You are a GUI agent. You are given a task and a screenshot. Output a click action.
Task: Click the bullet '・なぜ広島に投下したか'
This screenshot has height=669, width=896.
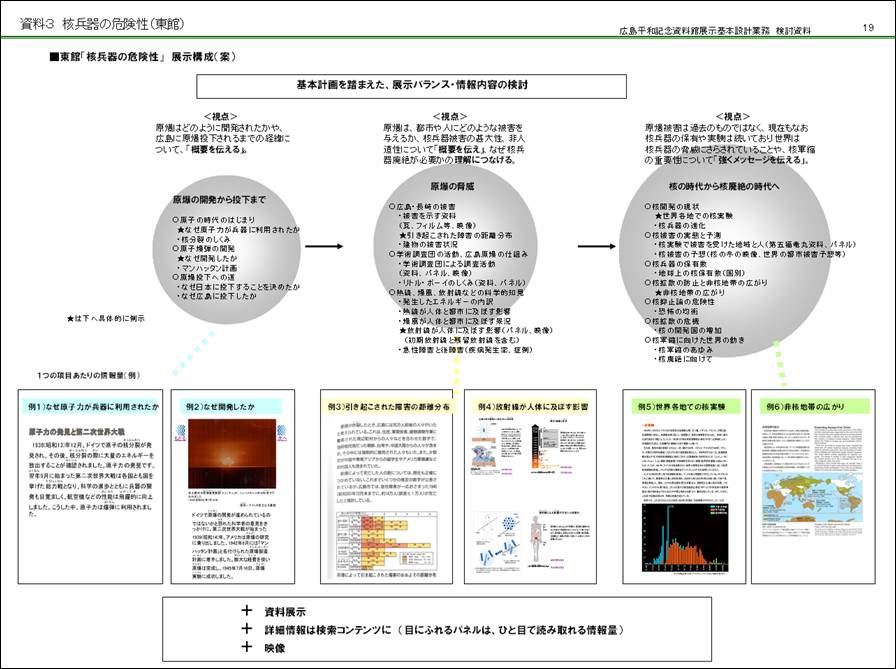coord(217,296)
